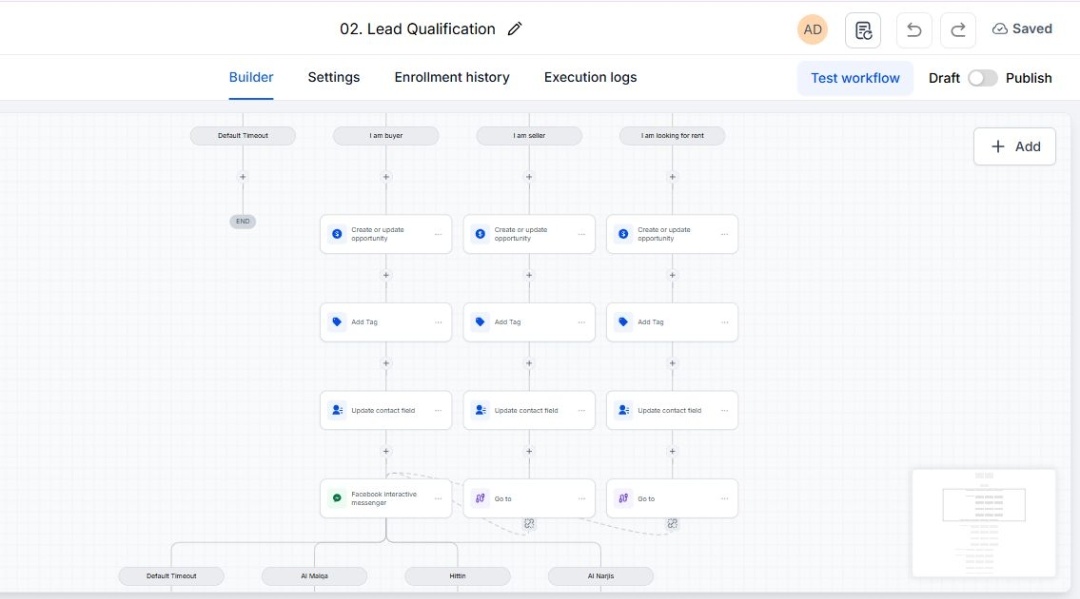Select the I am seller branch
This screenshot has width=1080, height=599.
[x=529, y=136]
